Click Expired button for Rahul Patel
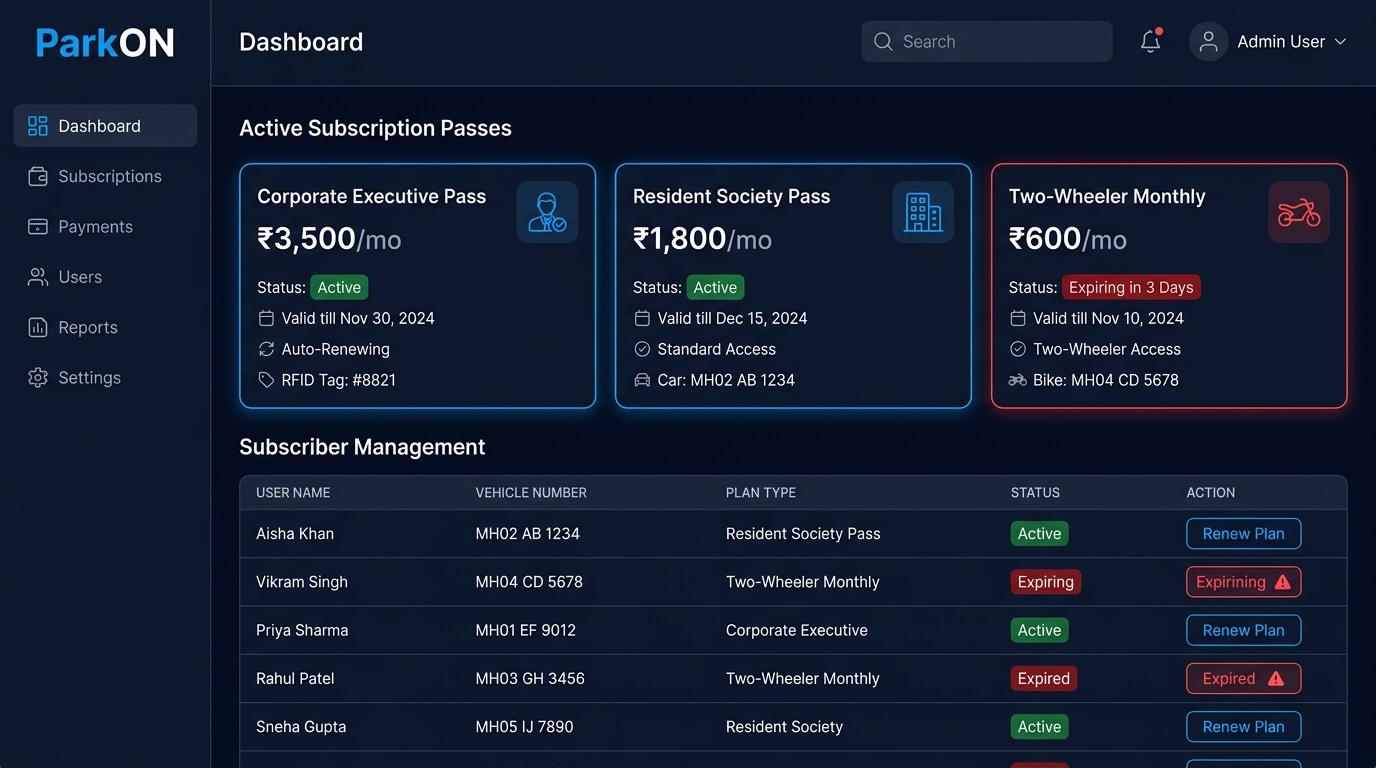Image resolution: width=1376 pixels, height=768 pixels. click(1244, 678)
